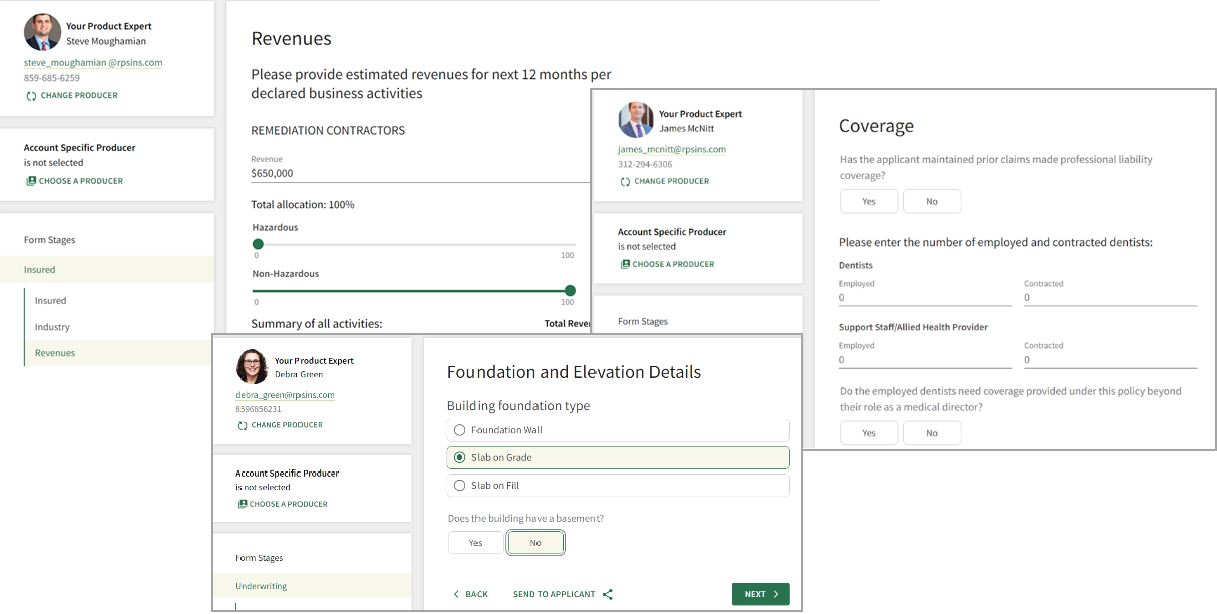Click the Non-Hazardous allocation slider handle
Viewport: 1217px width, 614px height.
570,291
